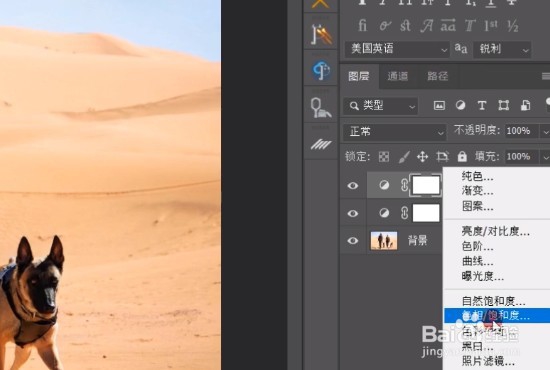Switch to the 通道 tab
The width and height of the screenshot is (550, 370).
point(398,76)
